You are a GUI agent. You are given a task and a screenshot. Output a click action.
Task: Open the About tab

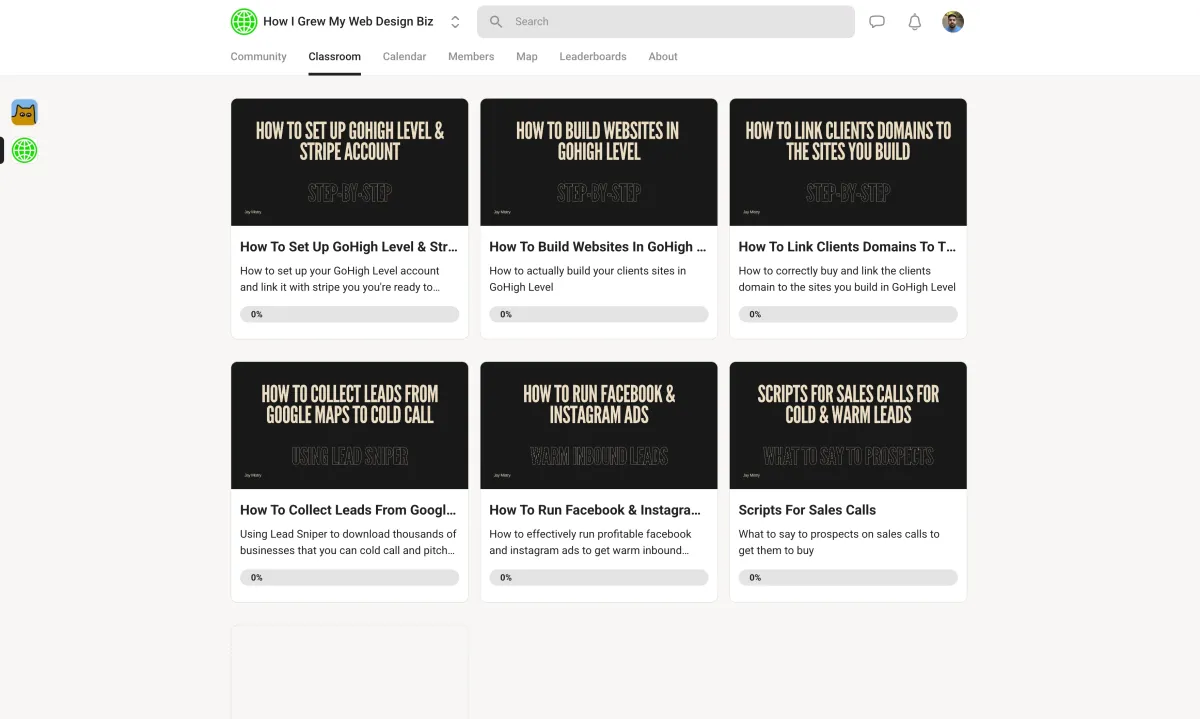pos(663,57)
